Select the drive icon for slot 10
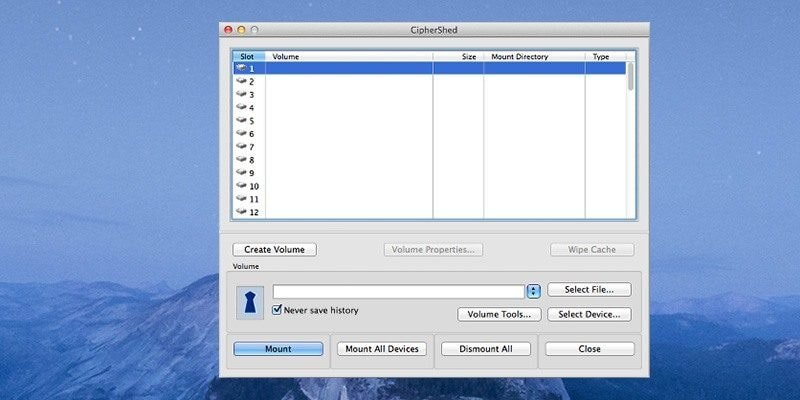800x400 pixels. 242,186
